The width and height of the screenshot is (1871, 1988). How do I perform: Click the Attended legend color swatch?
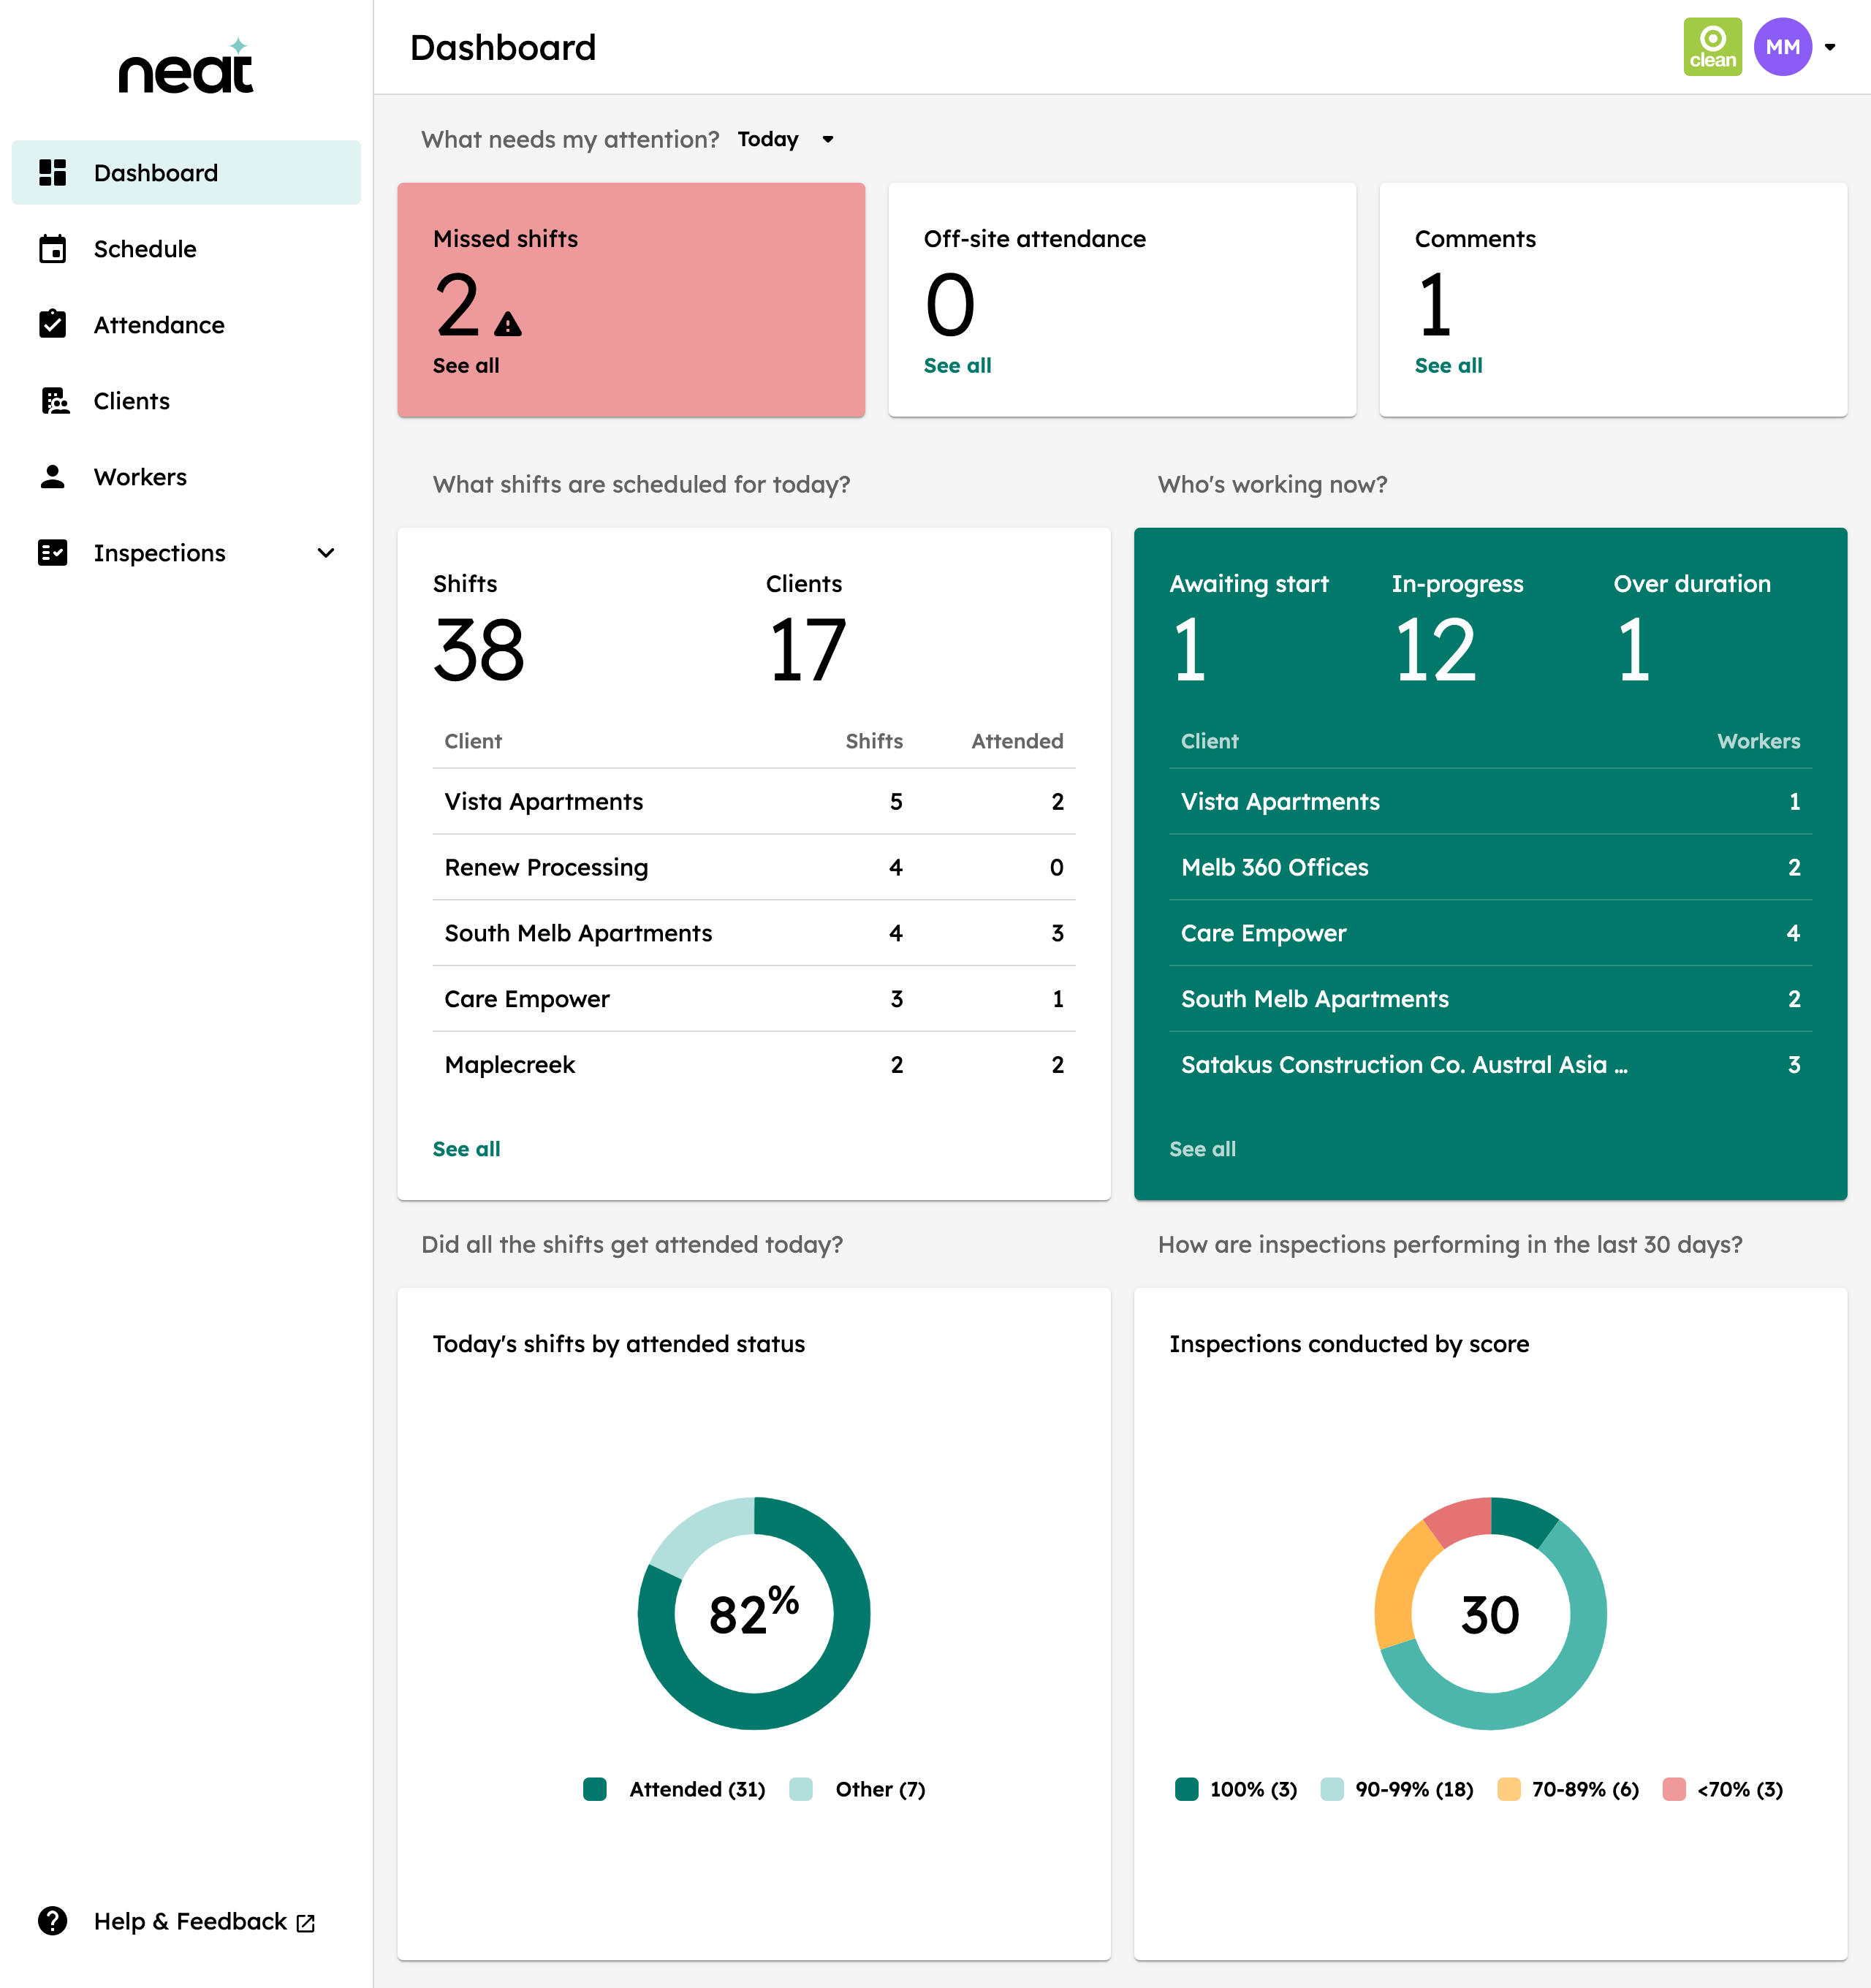[x=595, y=1789]
